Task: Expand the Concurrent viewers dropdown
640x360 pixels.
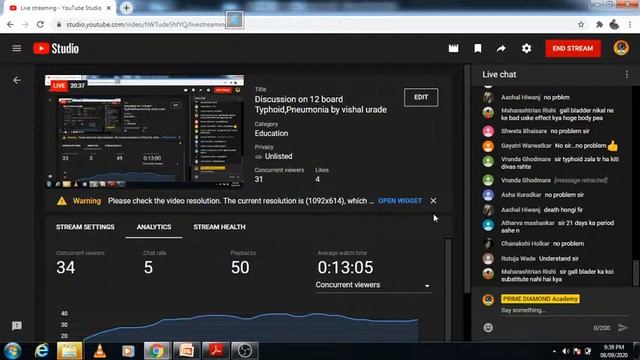Action: click(373, 285)
